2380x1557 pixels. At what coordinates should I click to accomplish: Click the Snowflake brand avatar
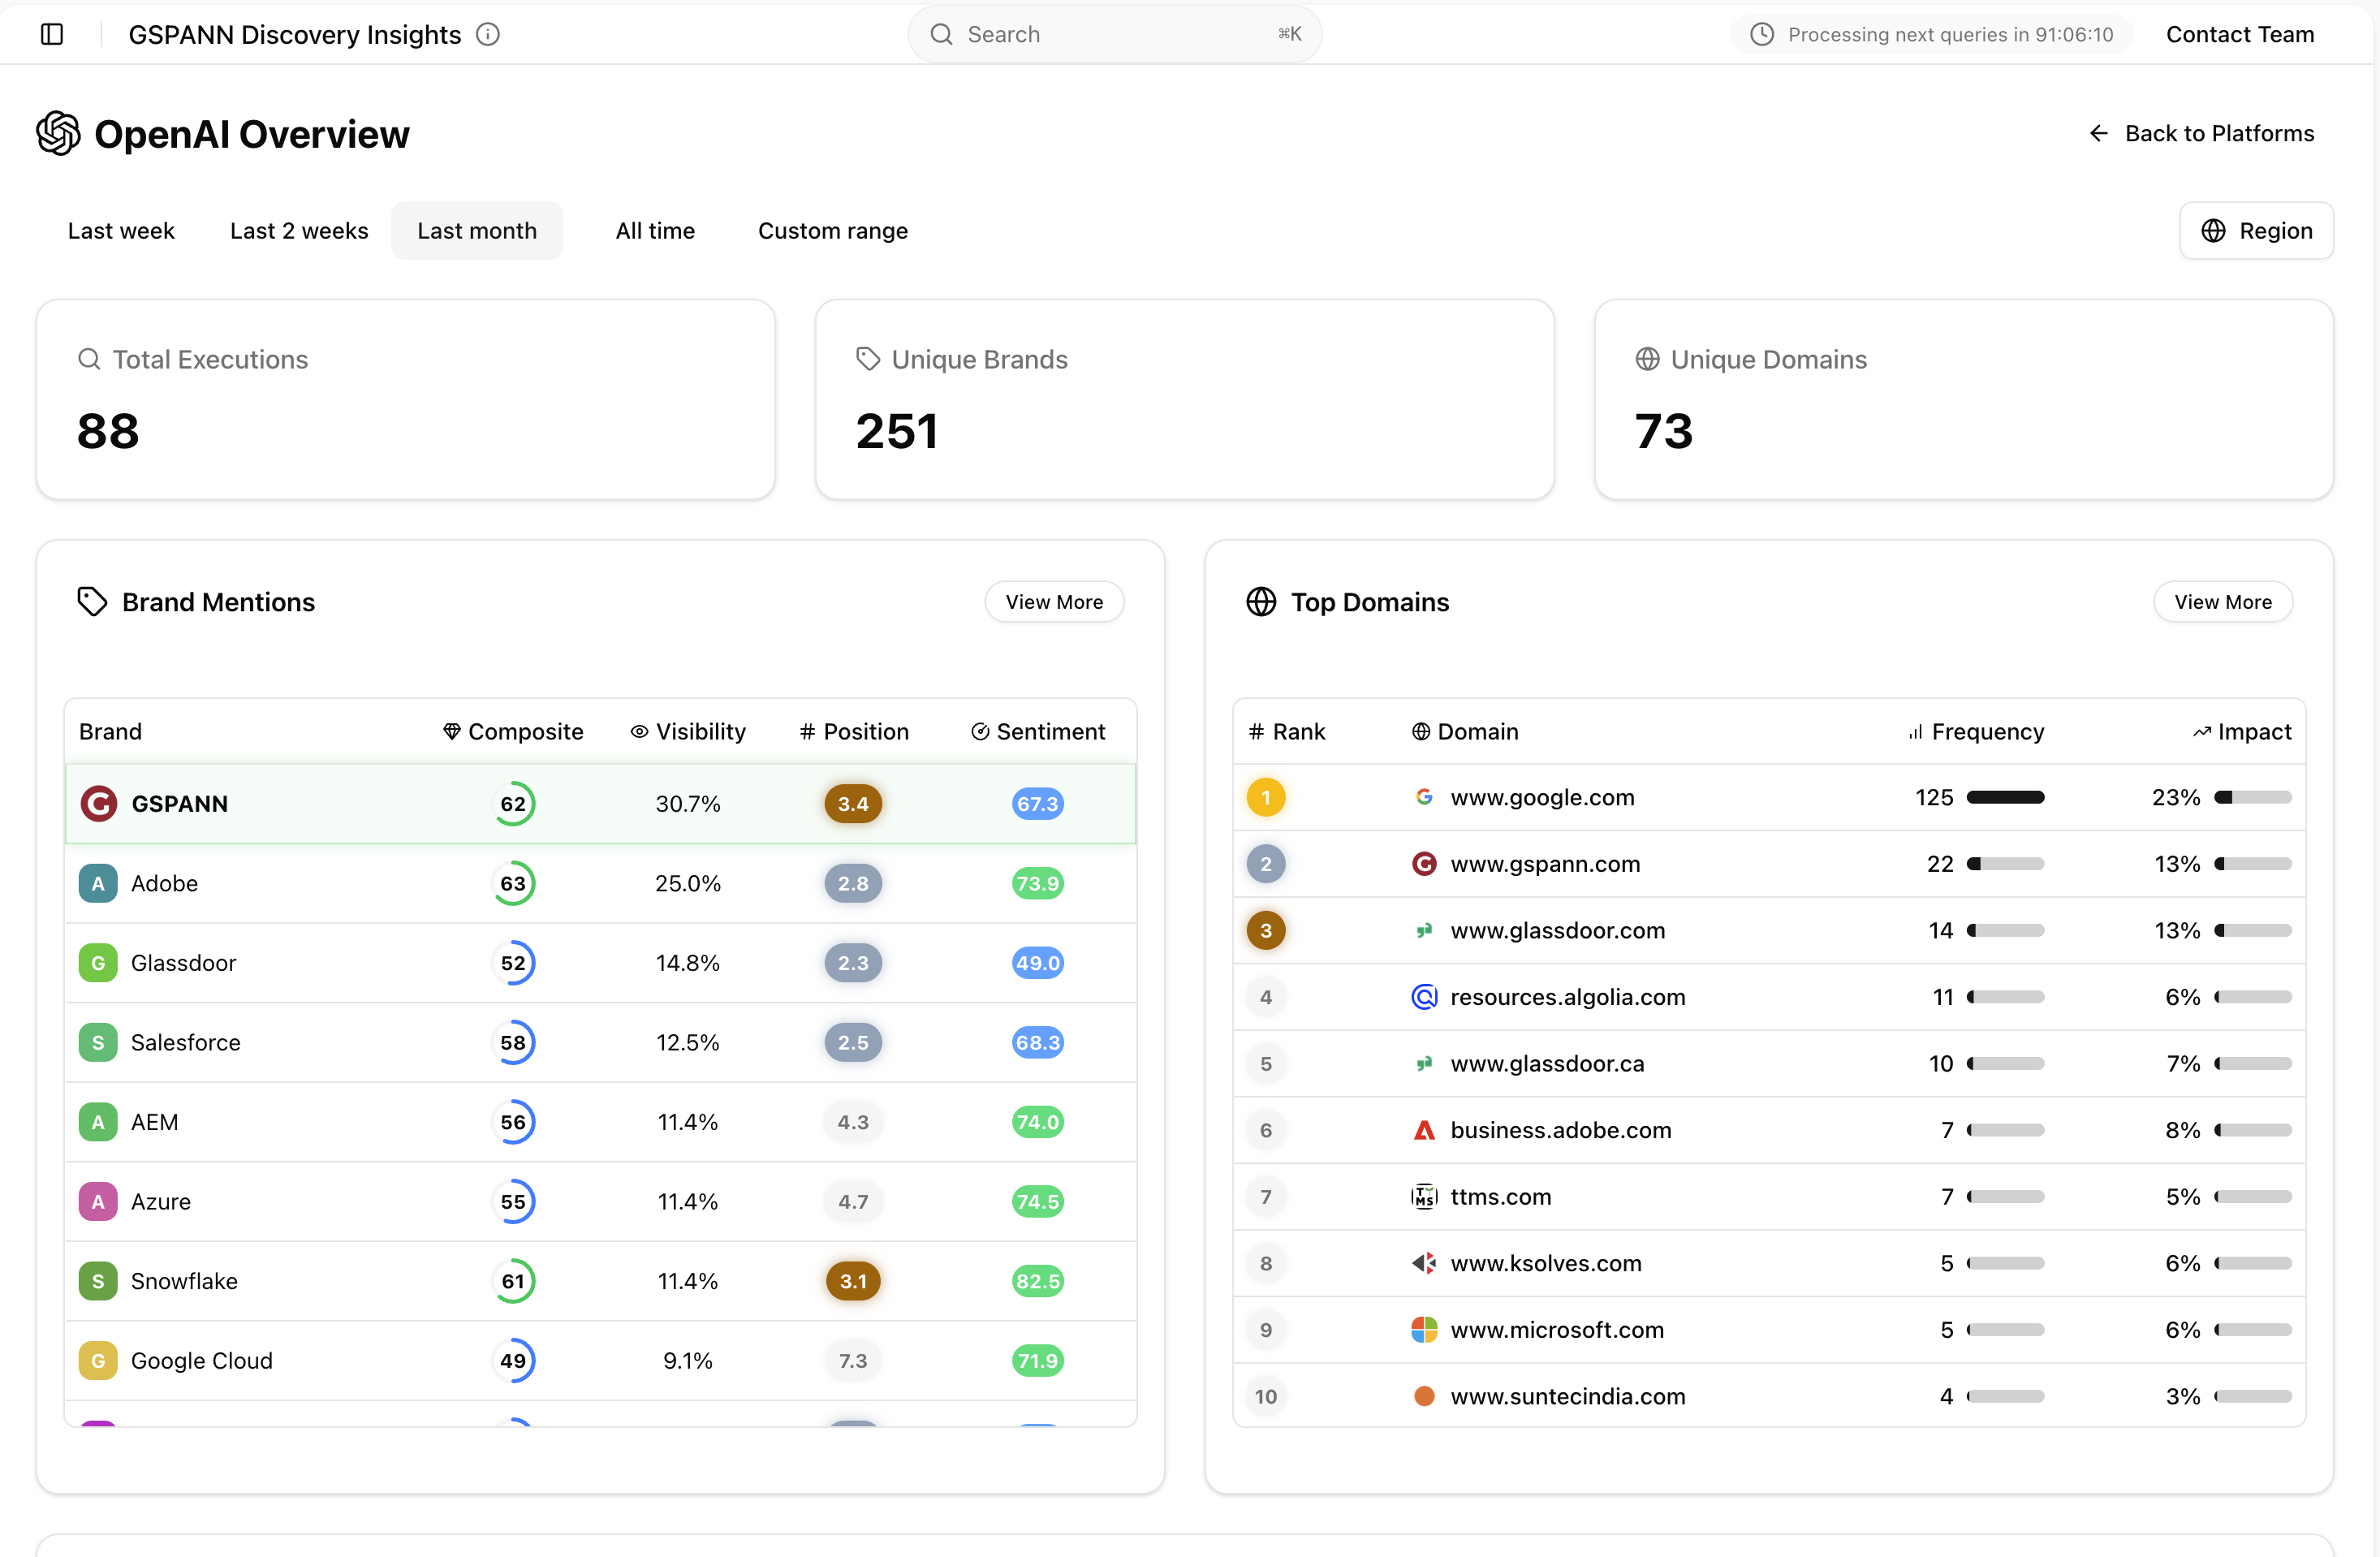coord(98,1281)
